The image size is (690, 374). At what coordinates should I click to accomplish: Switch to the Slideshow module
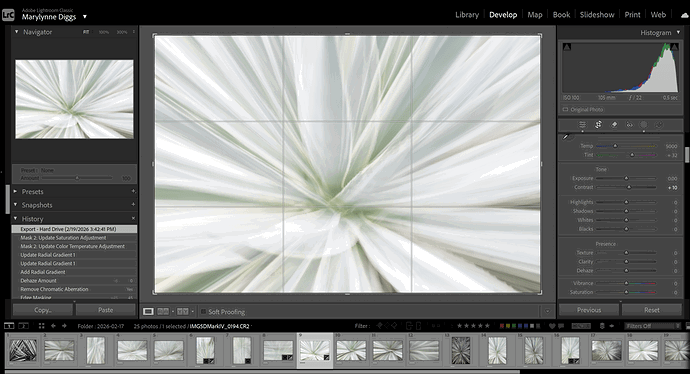[x=597, y=15]
